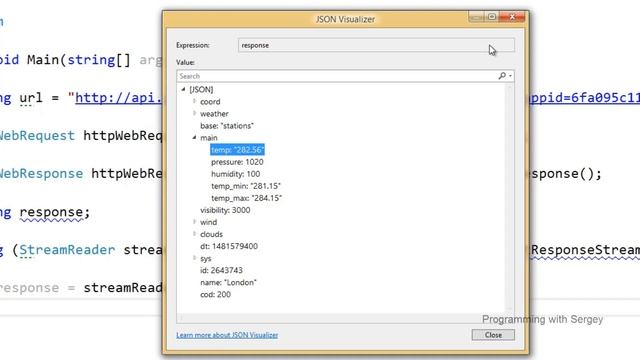Screen dimensions: 640x360
Task: Select the pressure: 1020 row
Action: point(237,162)
